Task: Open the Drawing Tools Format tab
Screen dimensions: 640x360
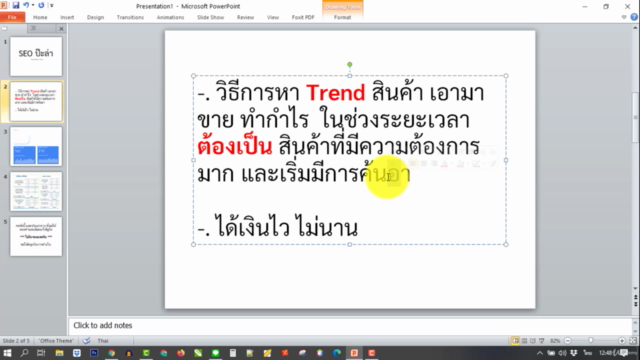Action: [x=342, y=17]
